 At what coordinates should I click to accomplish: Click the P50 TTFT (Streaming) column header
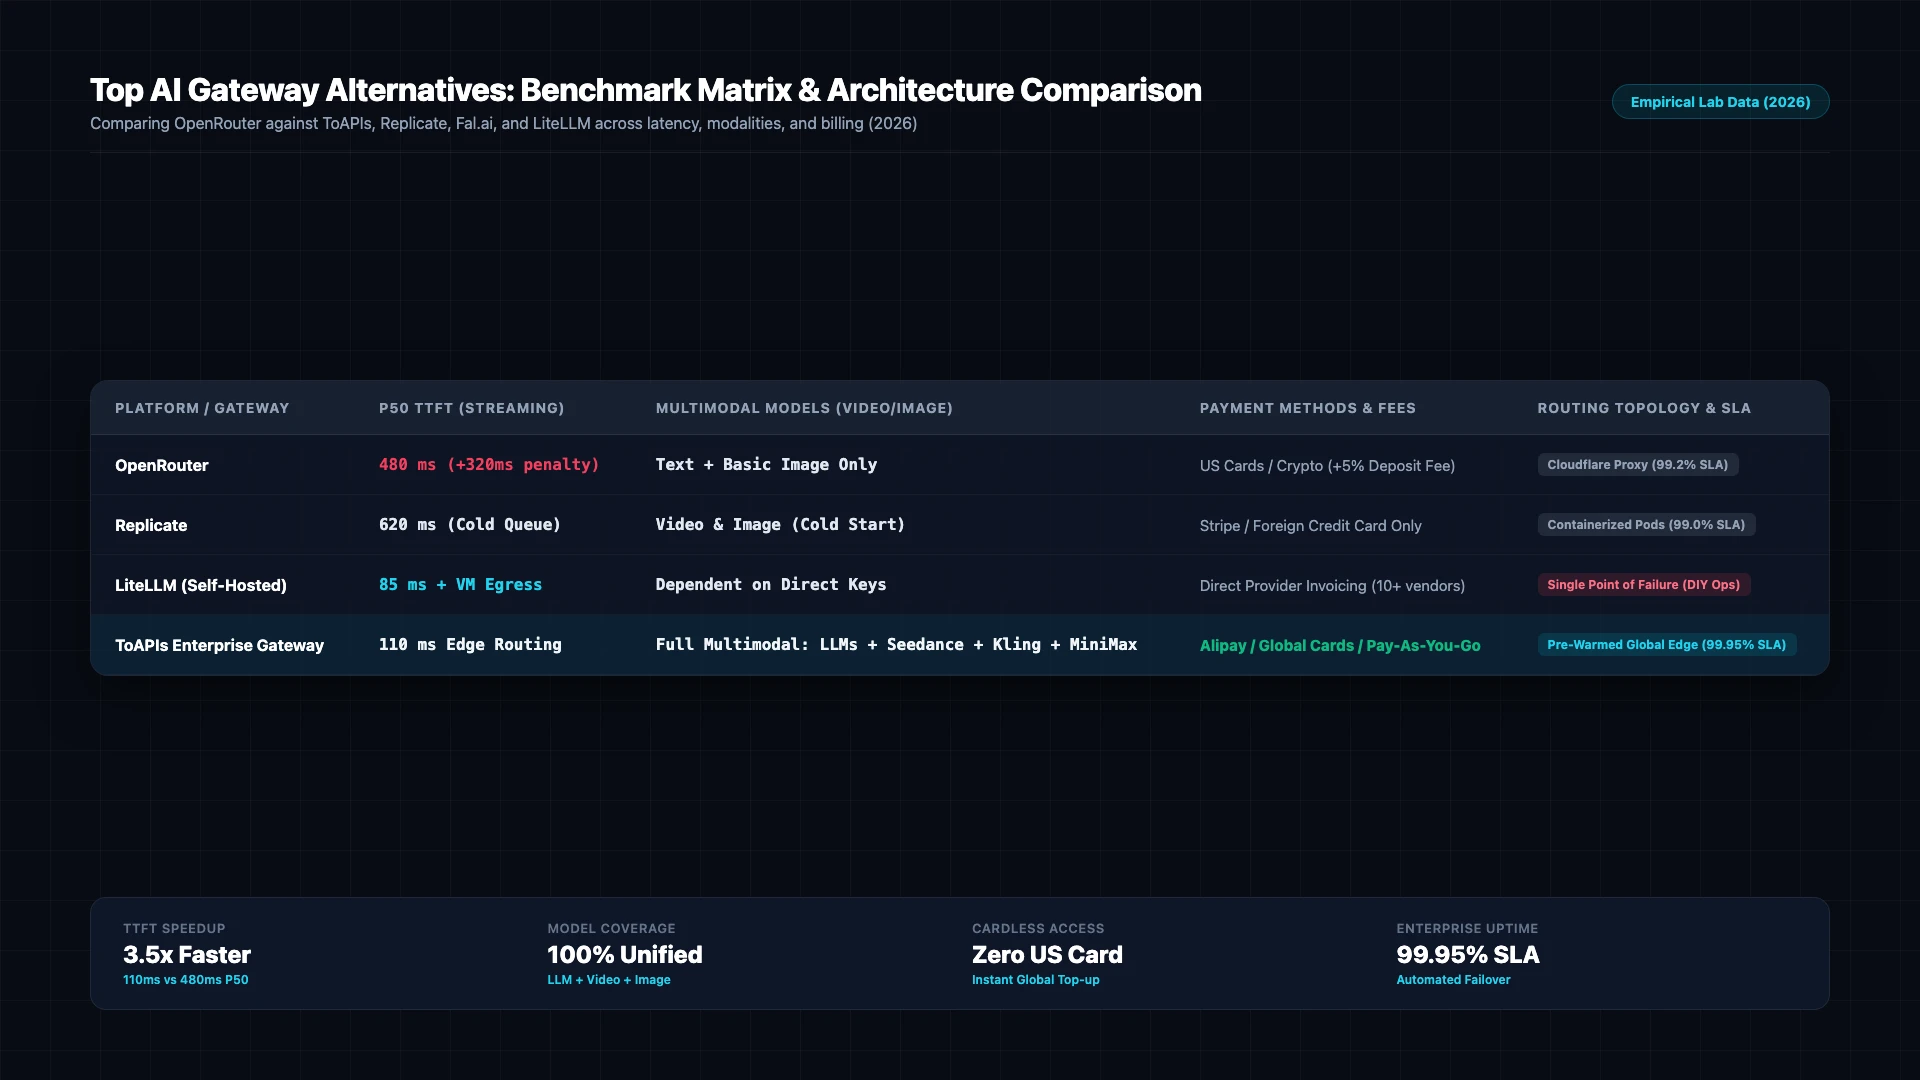coord(471,408)
